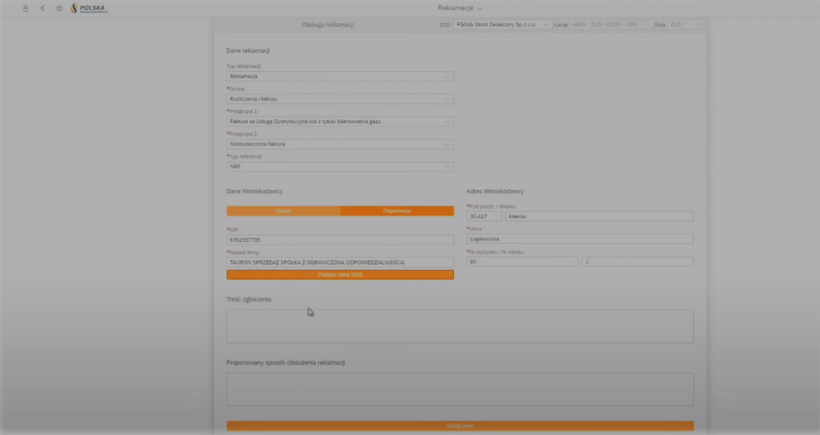Expand the Typ referencji dropdown
Viewport: 820px width, 435px height.
(x=340, y=167)
